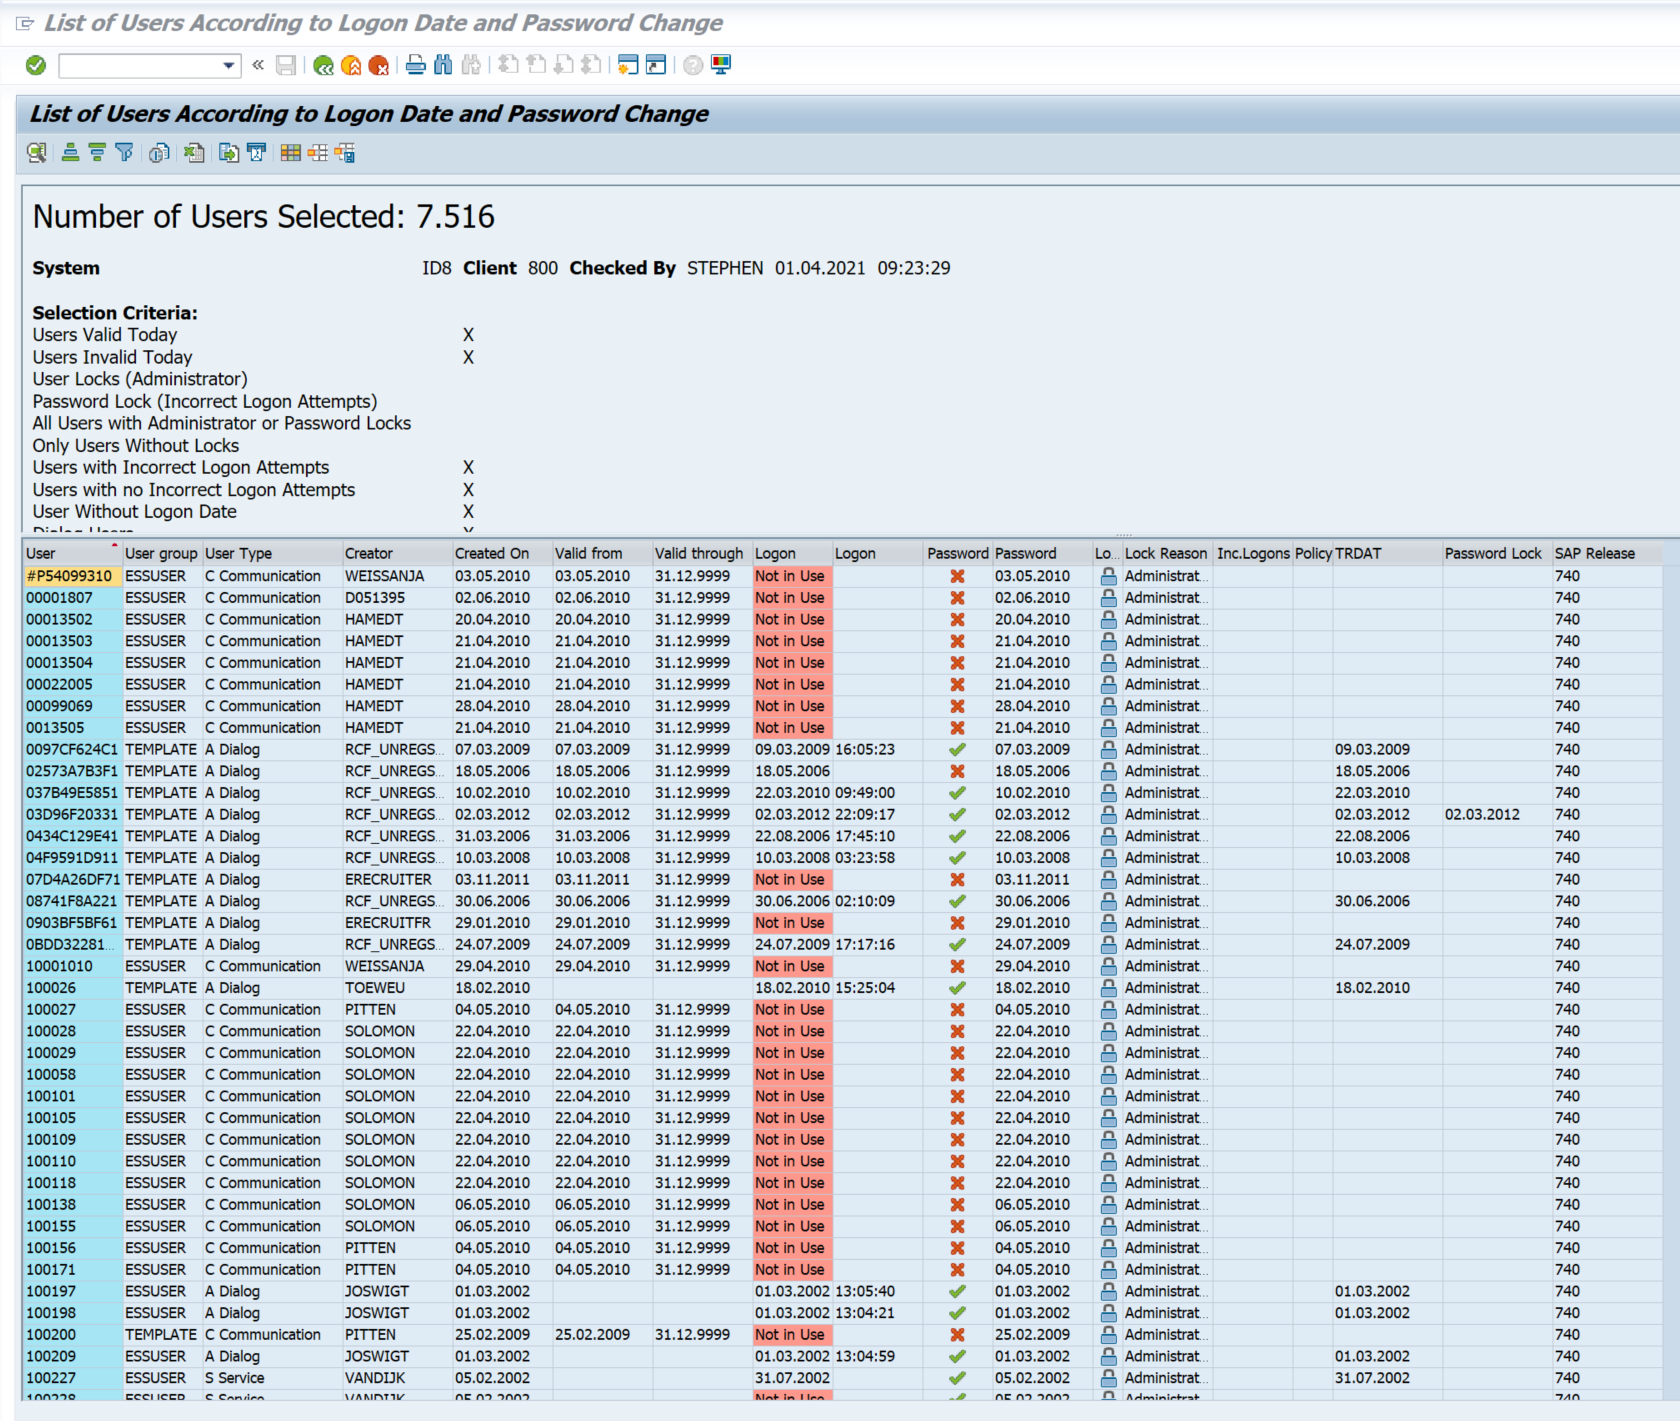Open user #P54099310 in the list
Image resolution: width=1680 pixels, height=1421 pixels.
(x=70, y=576)
